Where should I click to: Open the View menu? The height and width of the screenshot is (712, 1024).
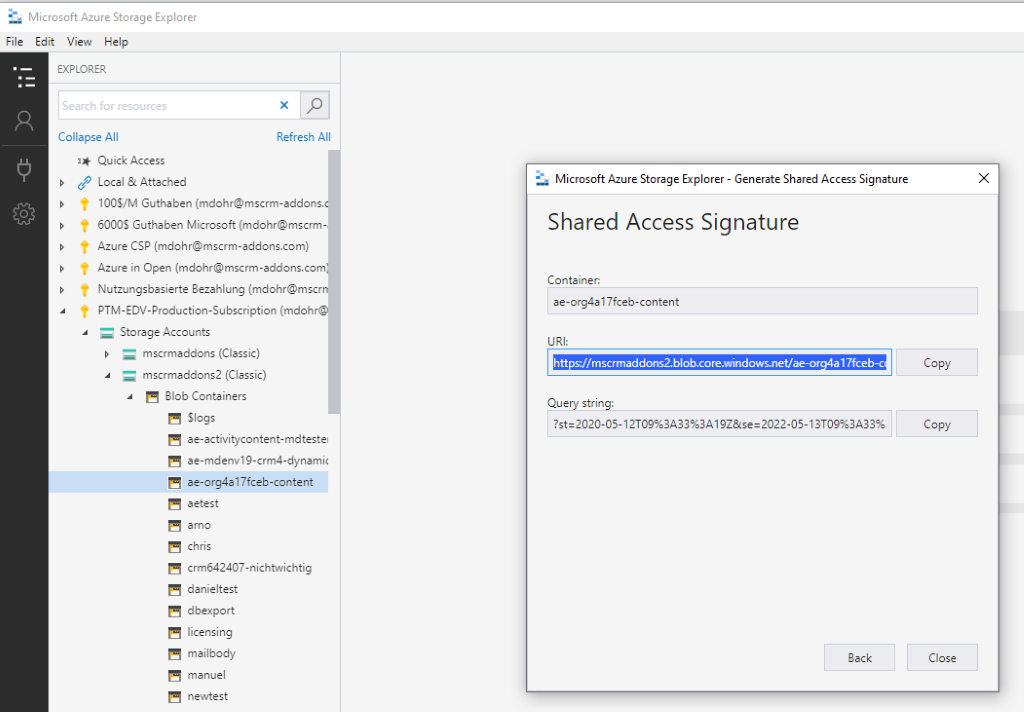79,41
